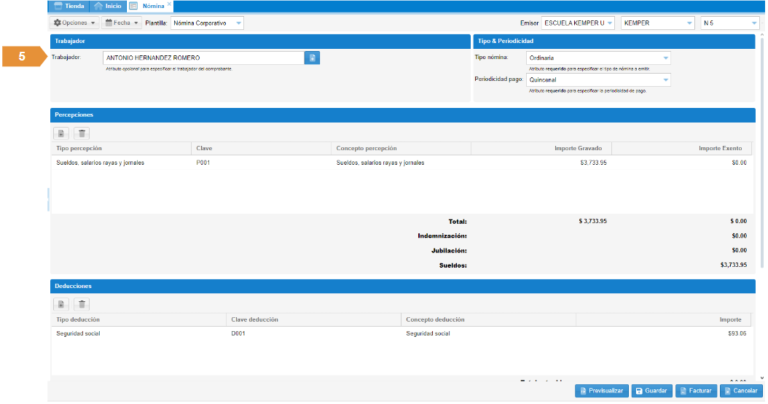
Task: Add a new row in Percepciones
Action: click(61, 133)
